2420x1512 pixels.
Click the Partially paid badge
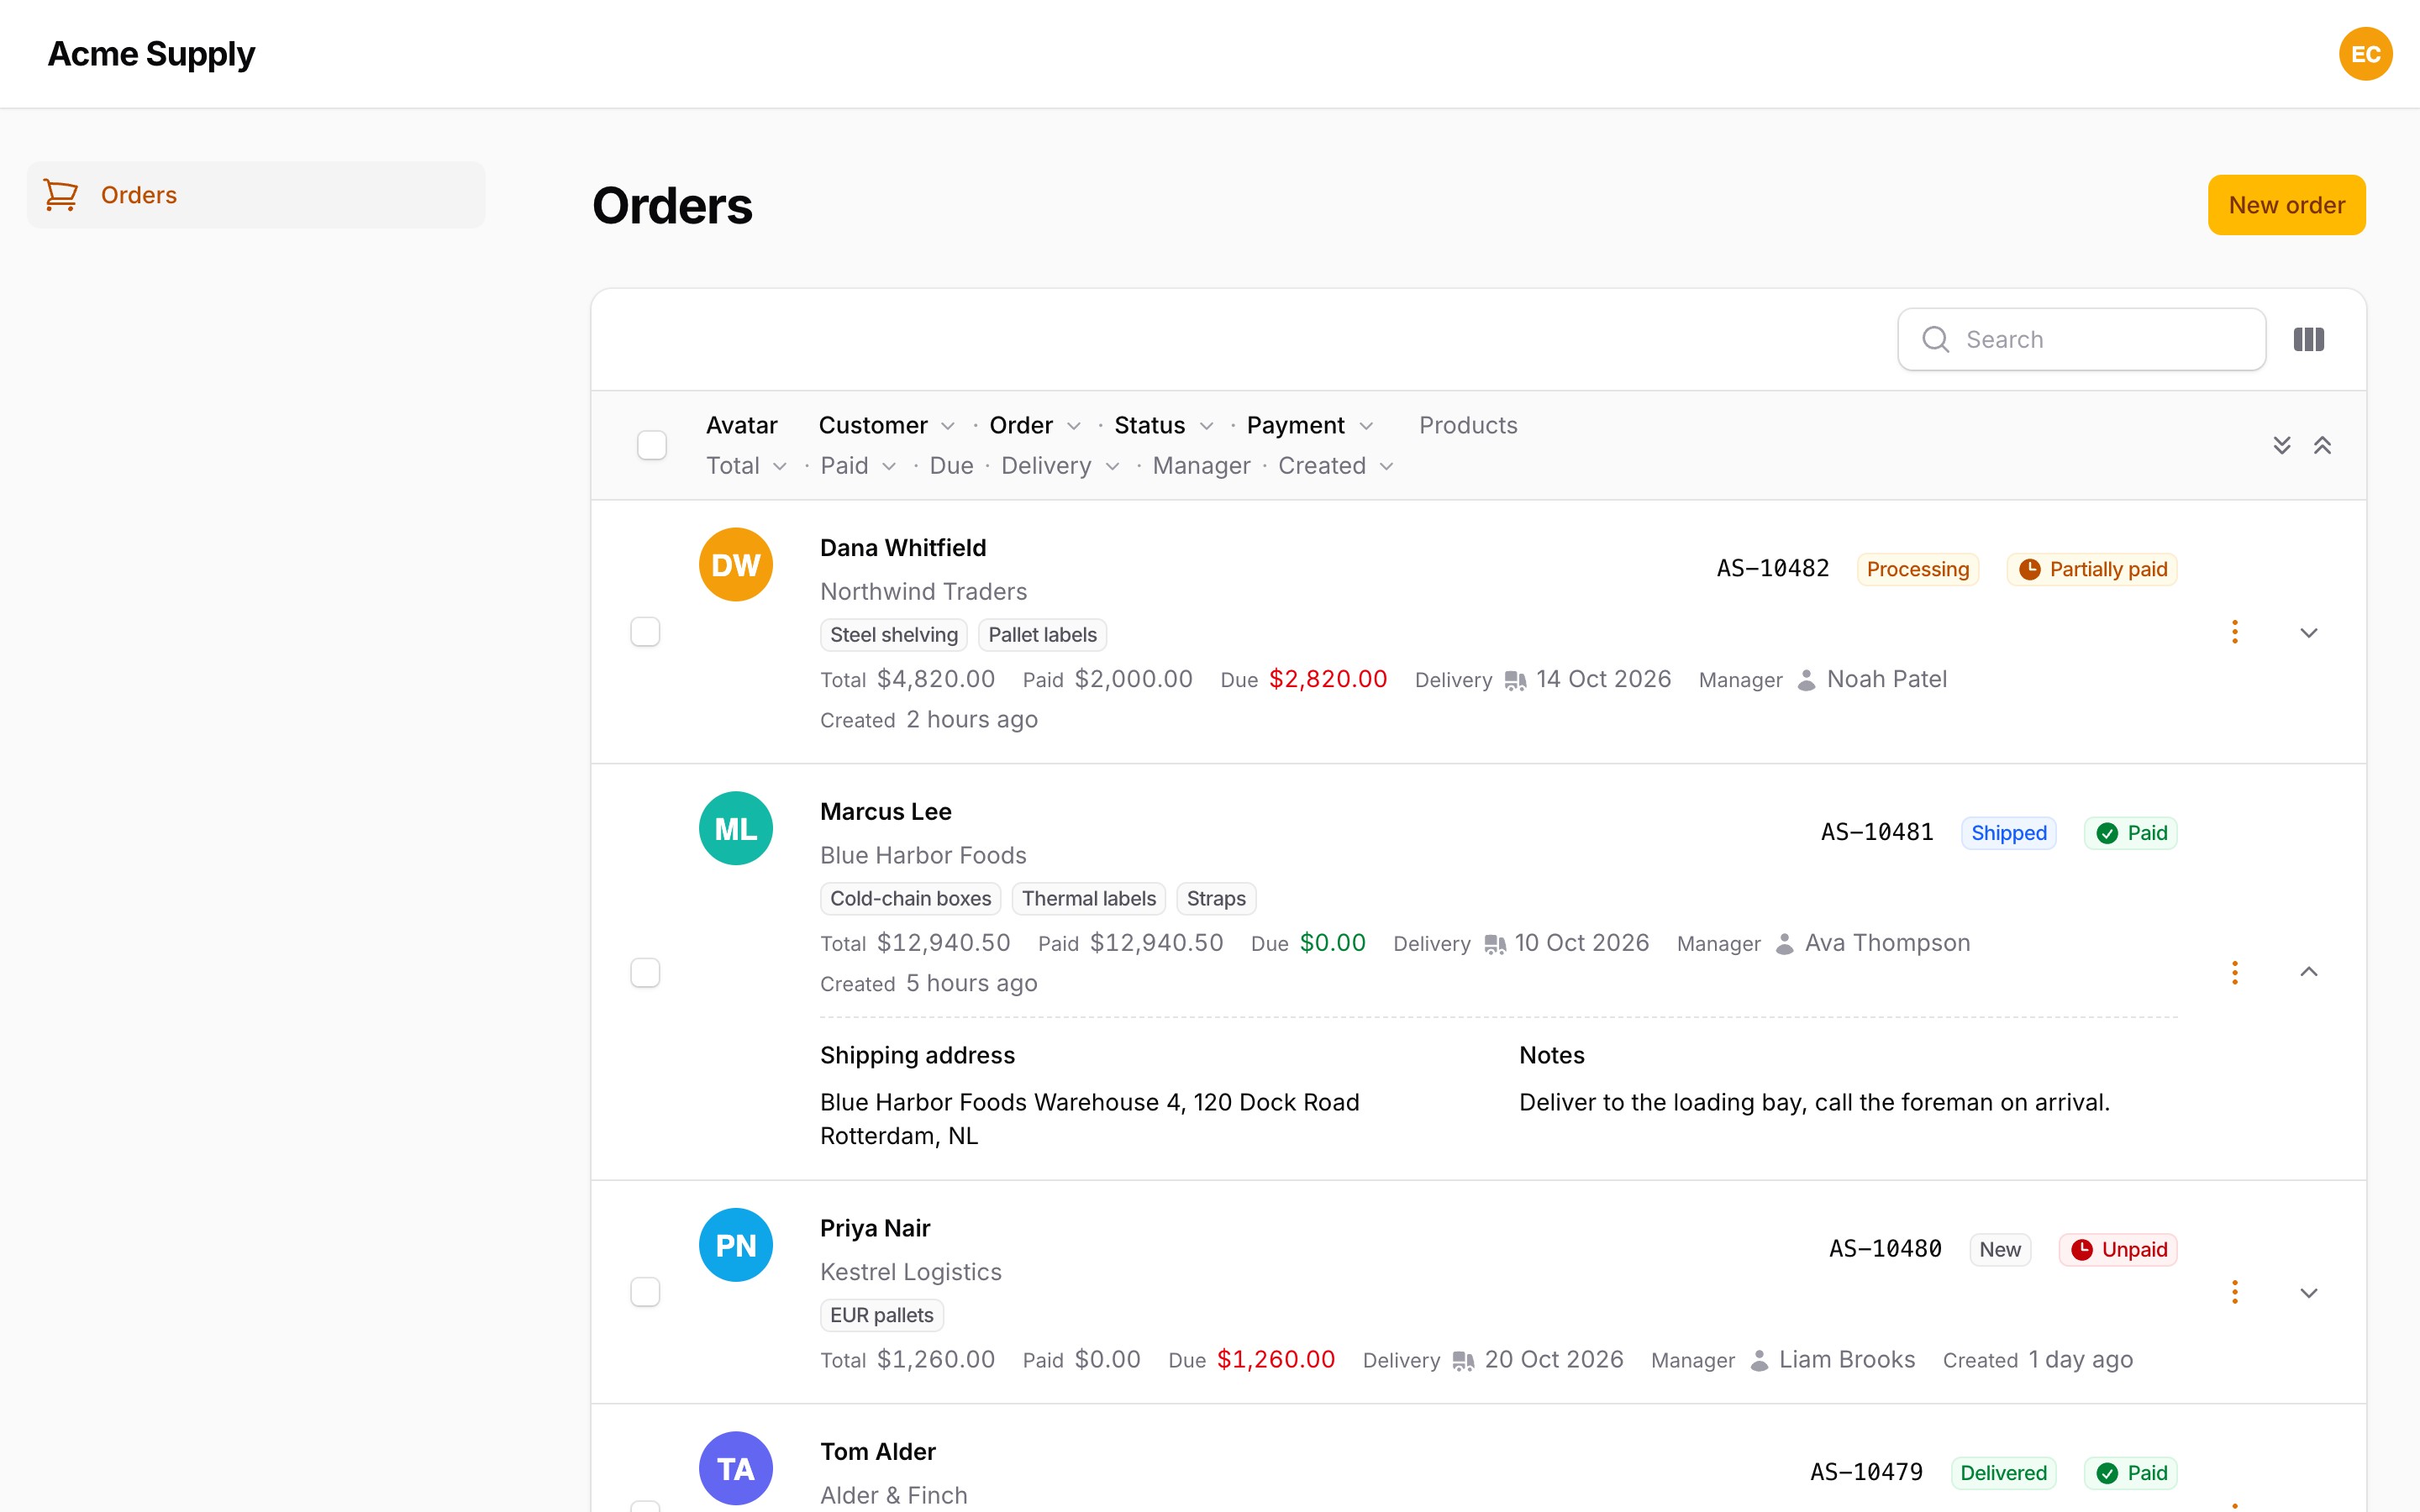pyautogui.click(x=2092, y=569)
